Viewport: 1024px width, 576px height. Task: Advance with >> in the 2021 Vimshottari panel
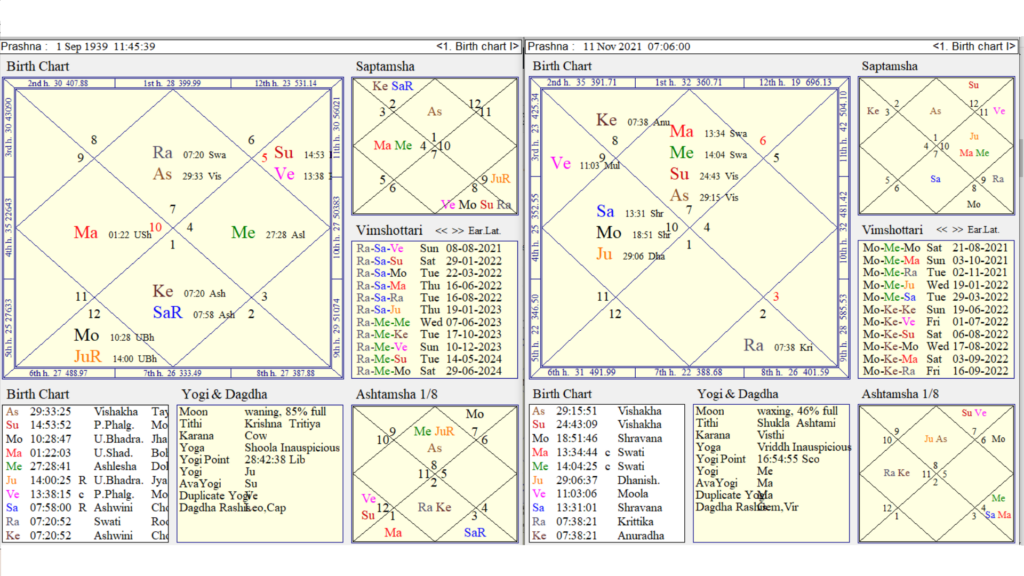(957, 230)
